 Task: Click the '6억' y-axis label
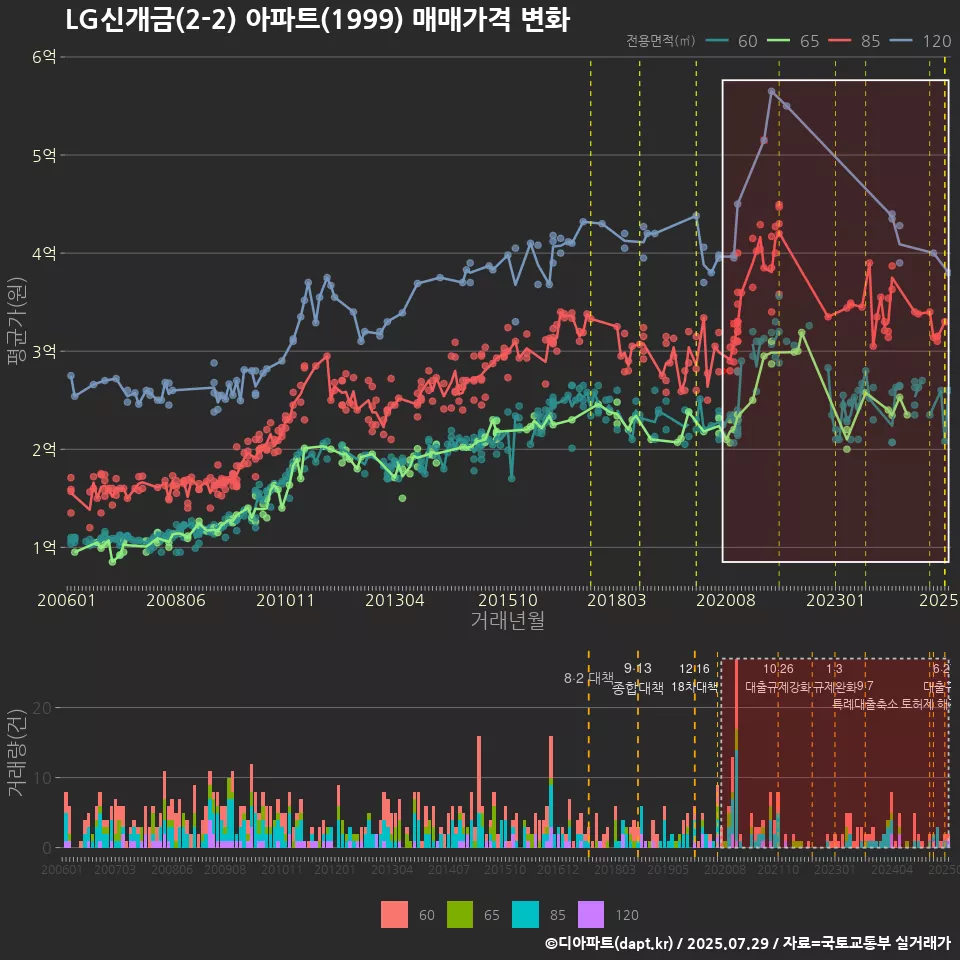(x=44, y=56)
